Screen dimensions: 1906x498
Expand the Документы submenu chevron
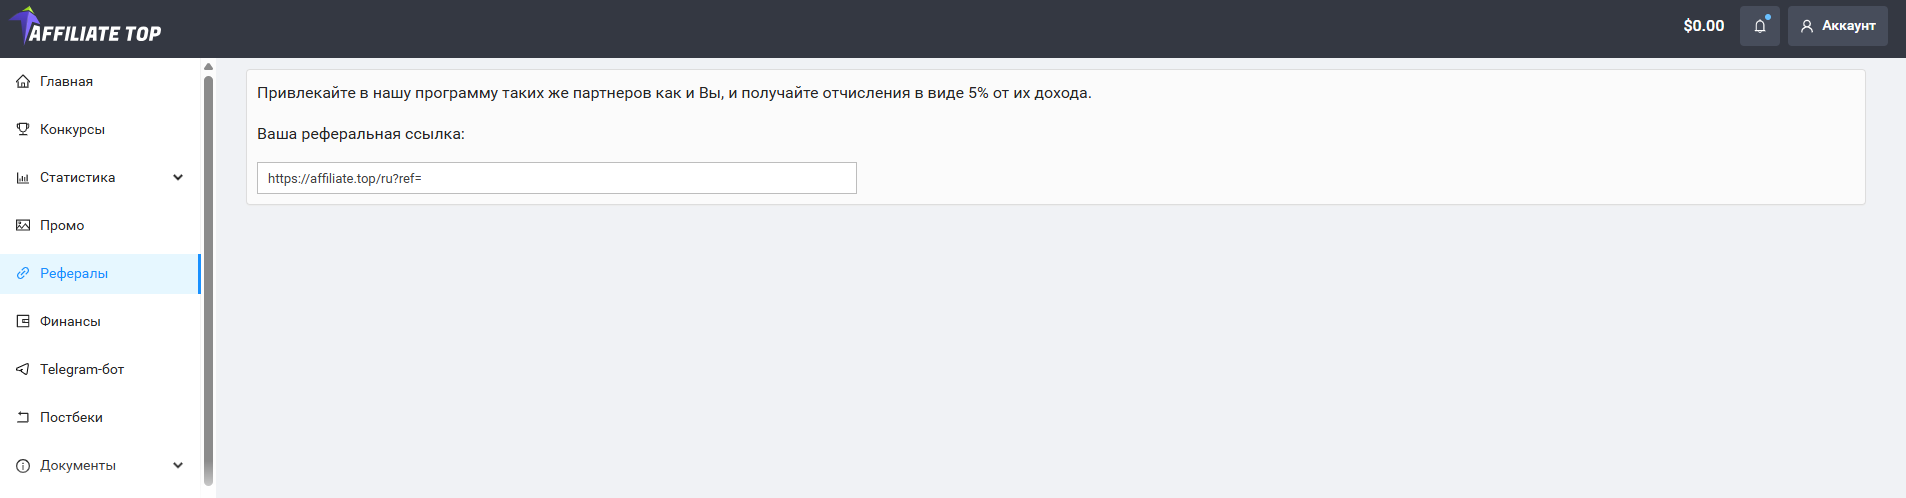178,466
